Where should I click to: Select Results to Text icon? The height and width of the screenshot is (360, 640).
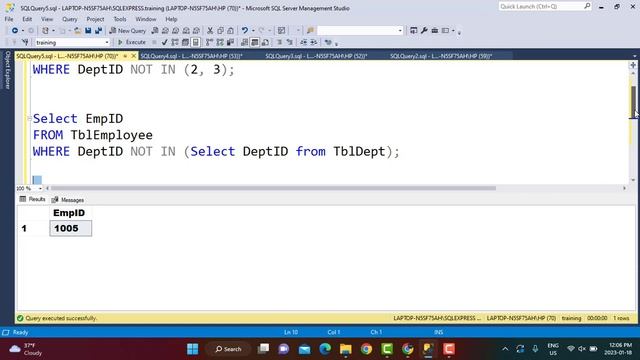tap(244, 42)
